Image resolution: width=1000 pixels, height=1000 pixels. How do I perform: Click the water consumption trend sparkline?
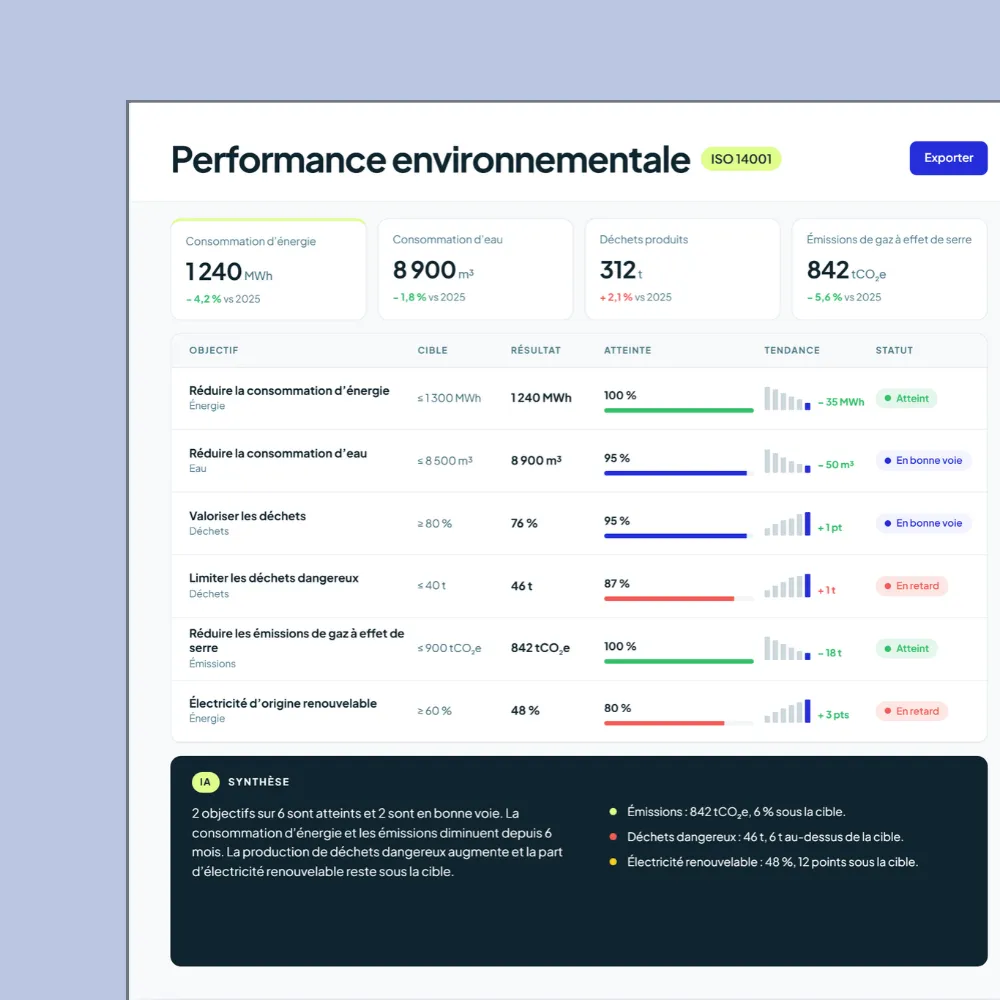pyautogui.click(x=788, y=461)
